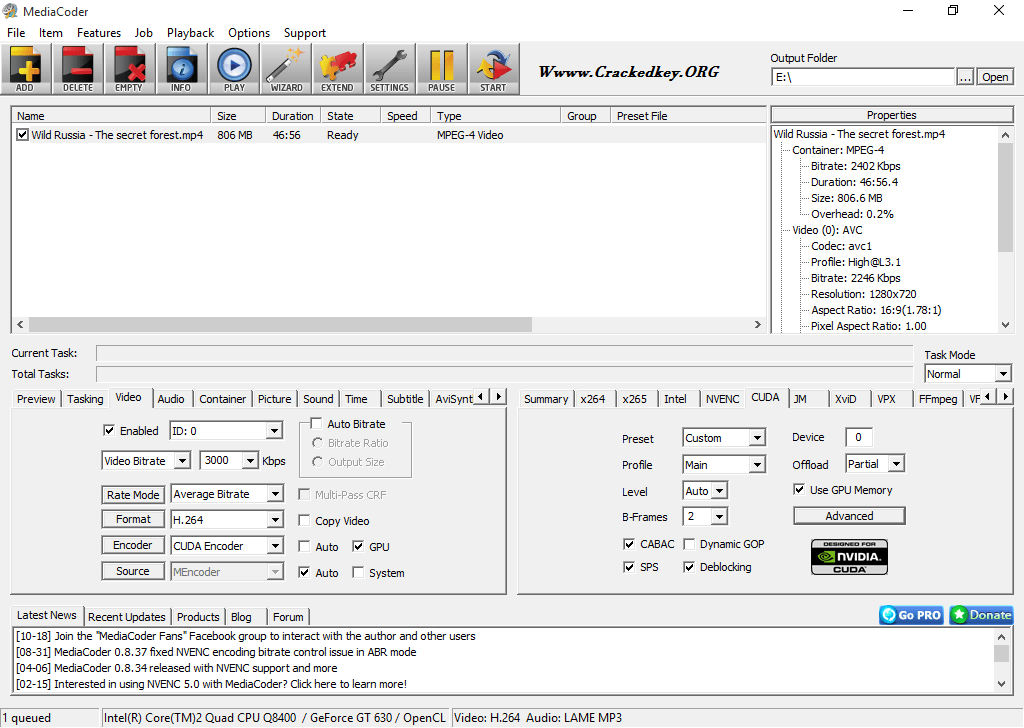Click the Advanced button

coord(849,516)
